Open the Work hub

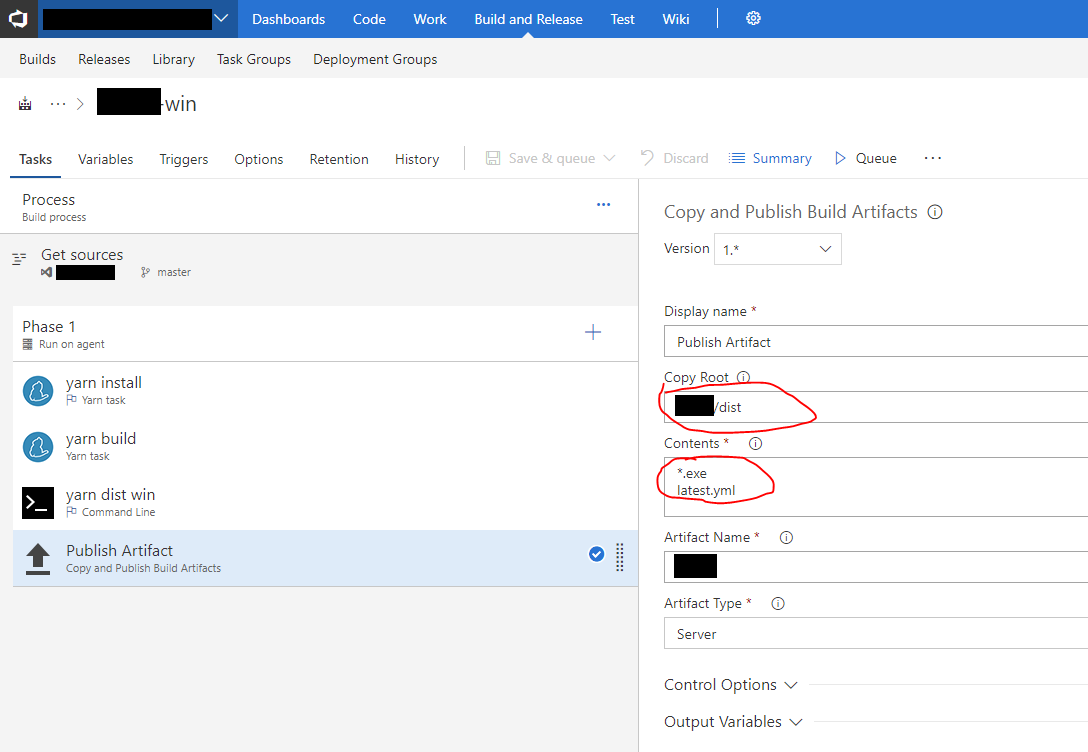(x=430, y=19)
